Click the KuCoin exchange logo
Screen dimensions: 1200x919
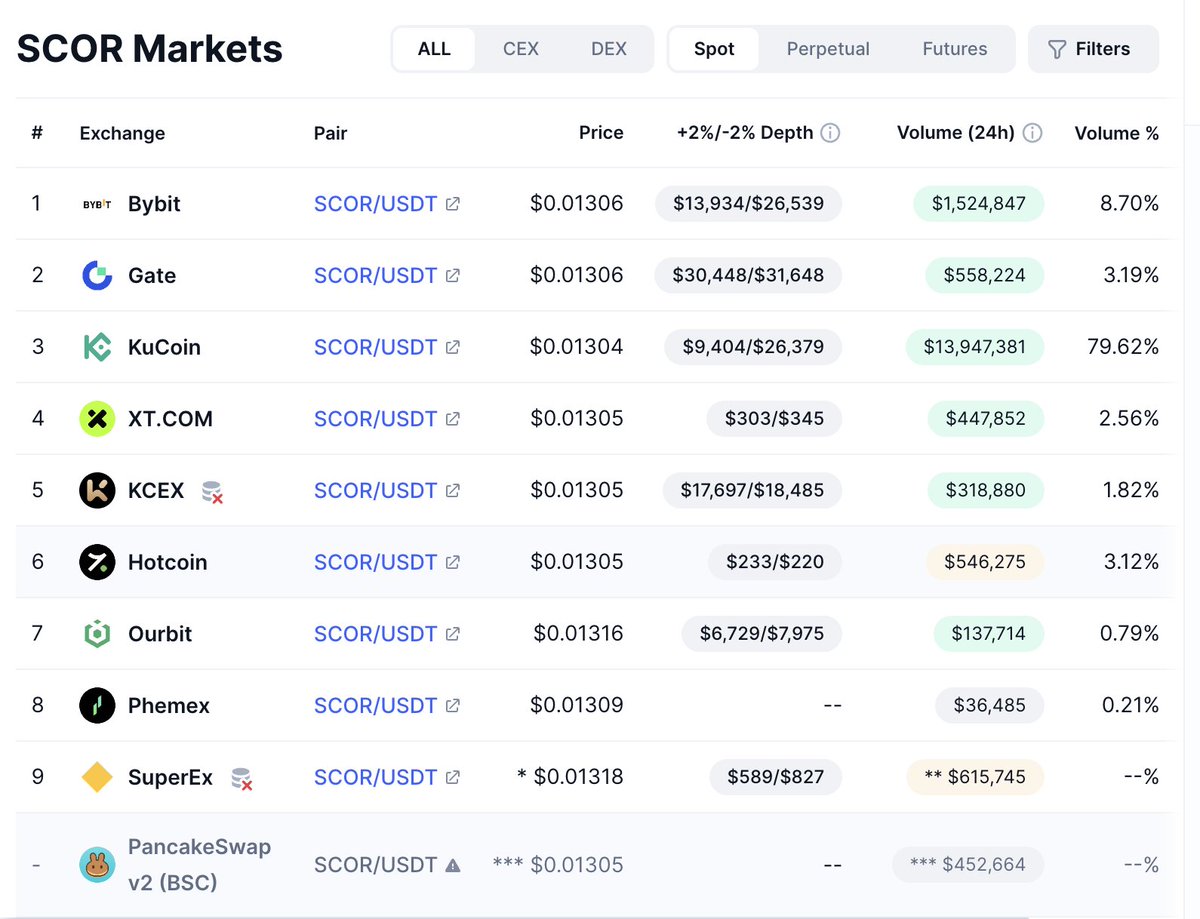pos(97,347)
